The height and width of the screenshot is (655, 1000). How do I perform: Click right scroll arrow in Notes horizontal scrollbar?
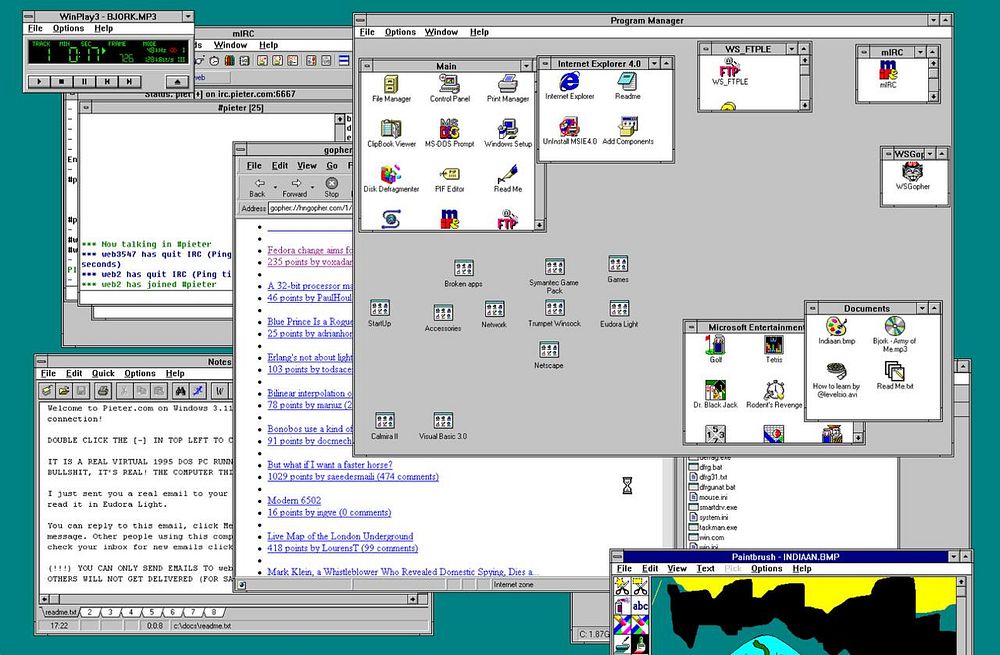tap(413, 599)
